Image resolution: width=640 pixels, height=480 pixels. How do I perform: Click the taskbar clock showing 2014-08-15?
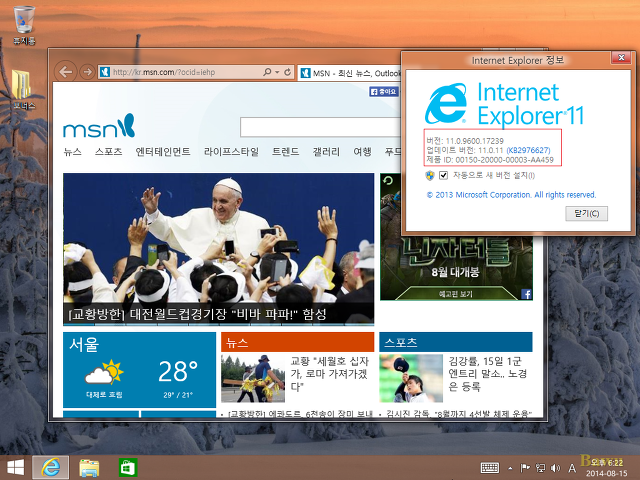click(607, 468)
